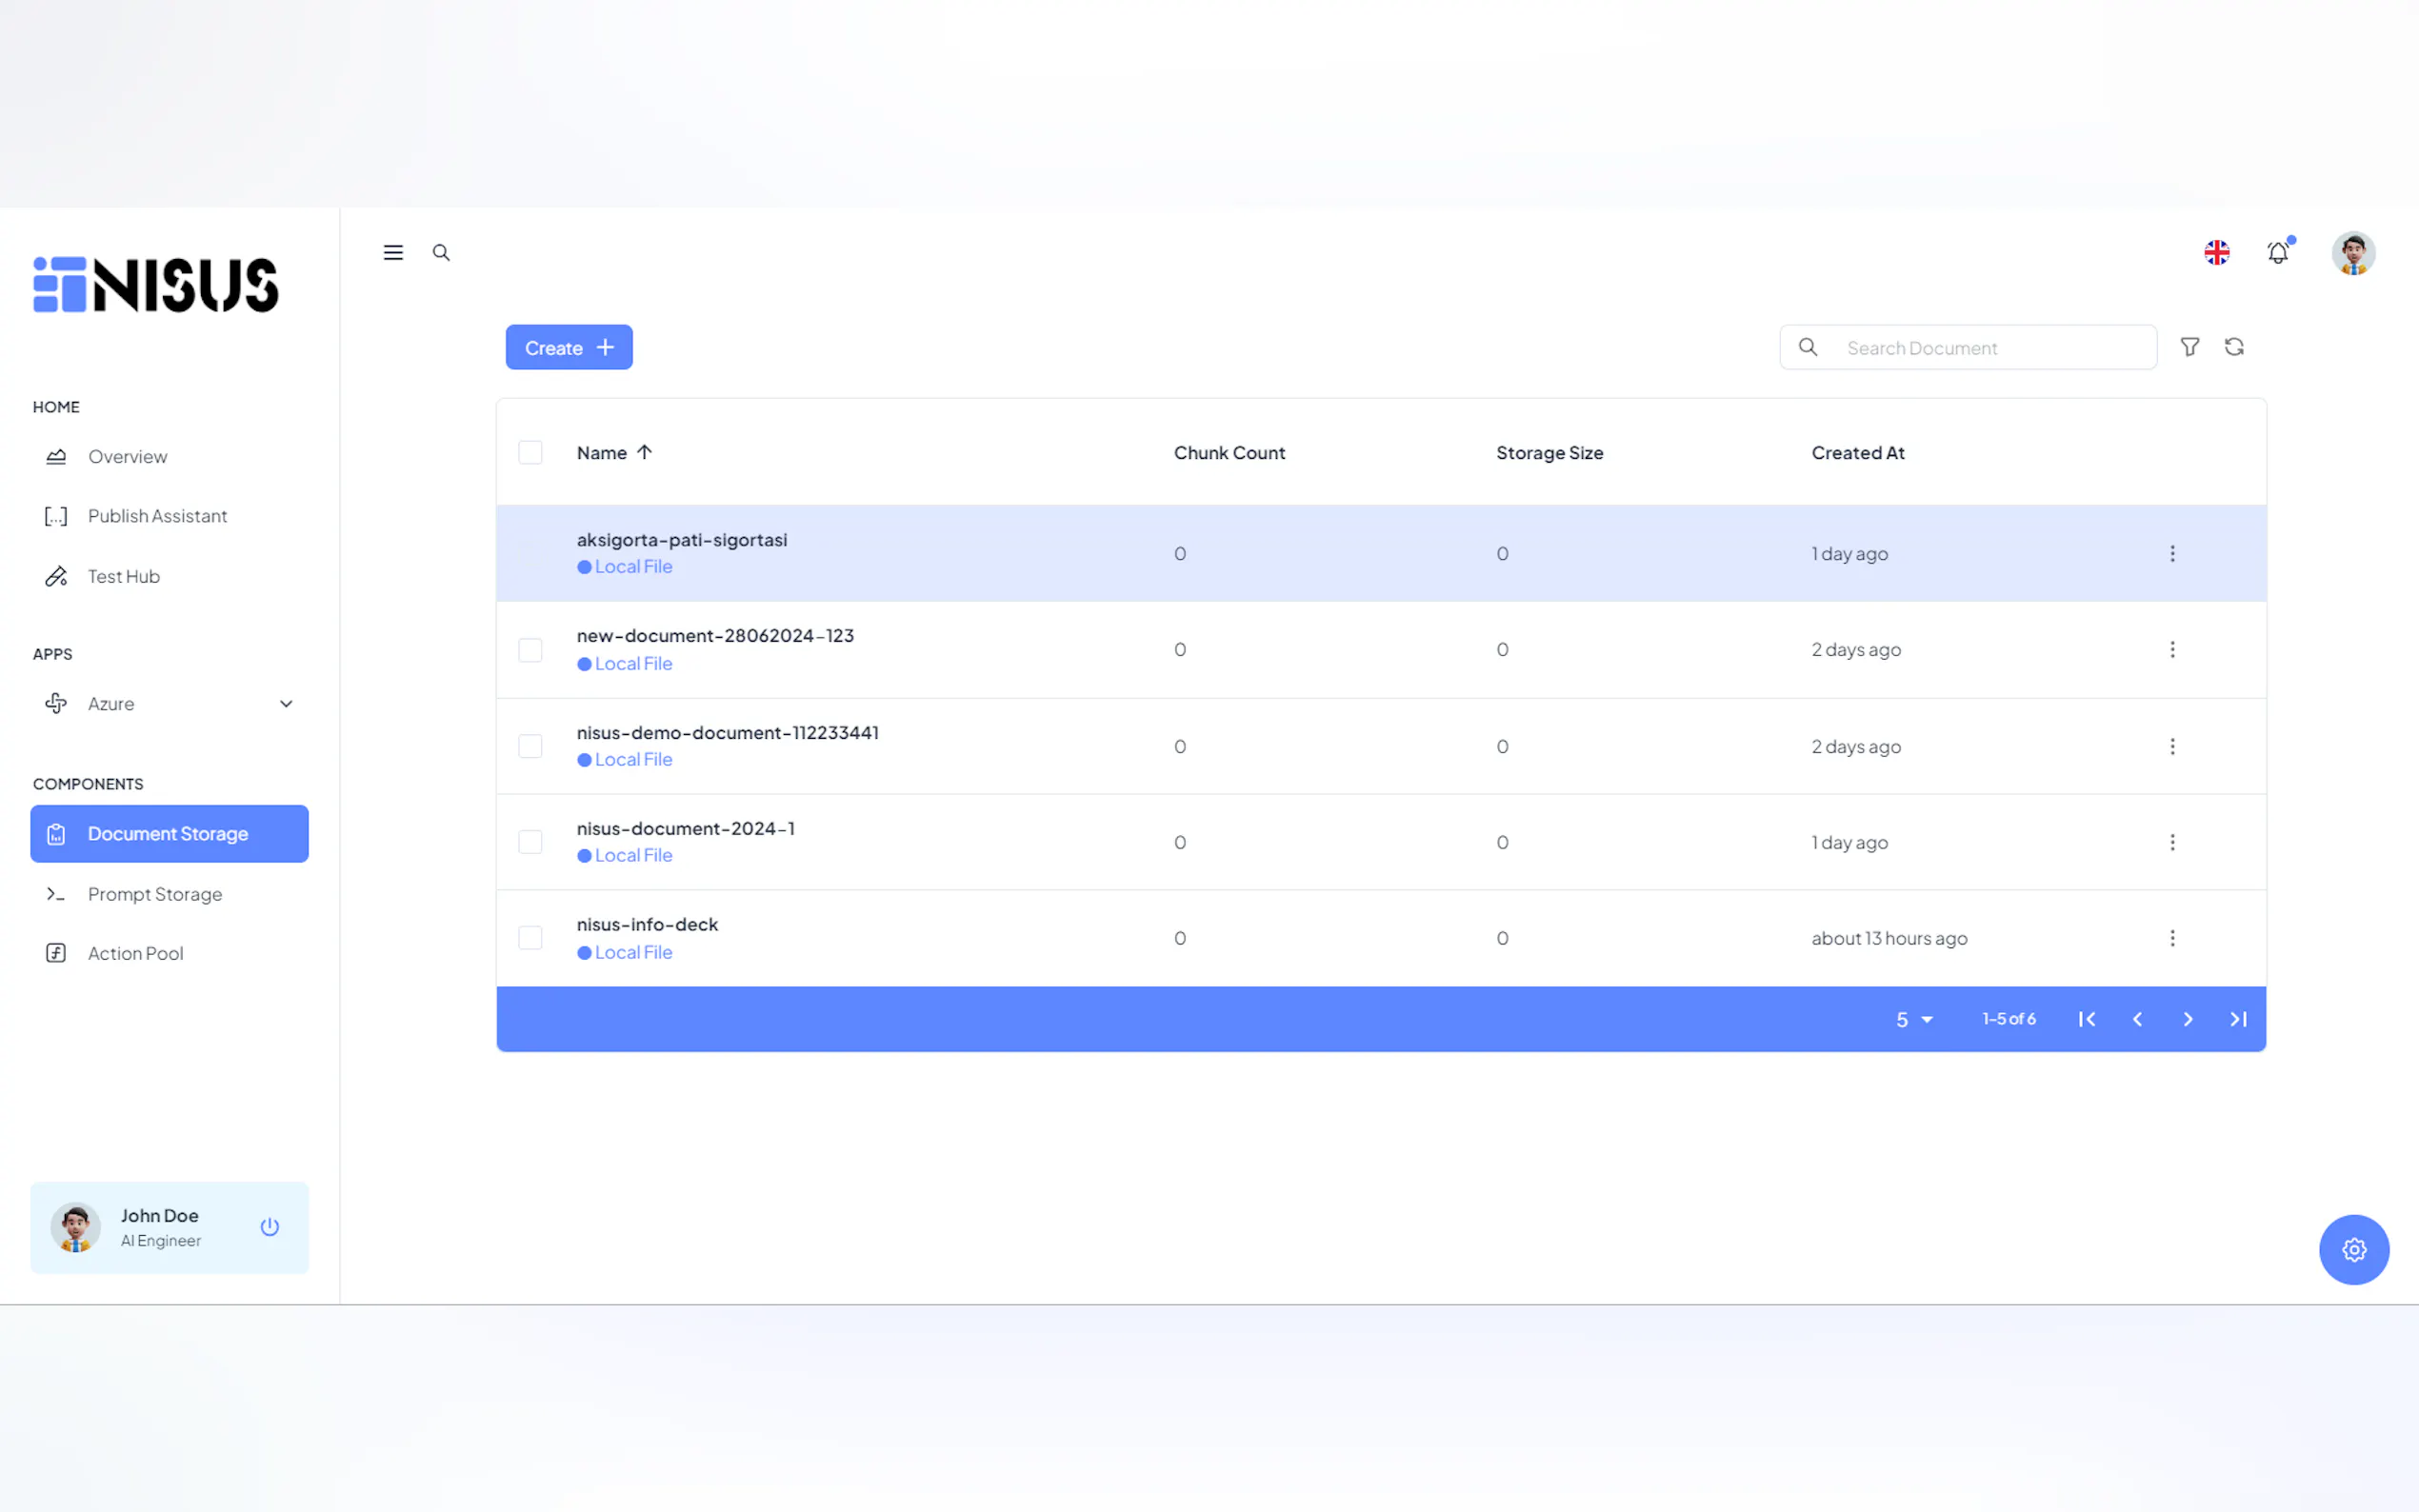Click the hamburger menu icon

coord(393,253)
